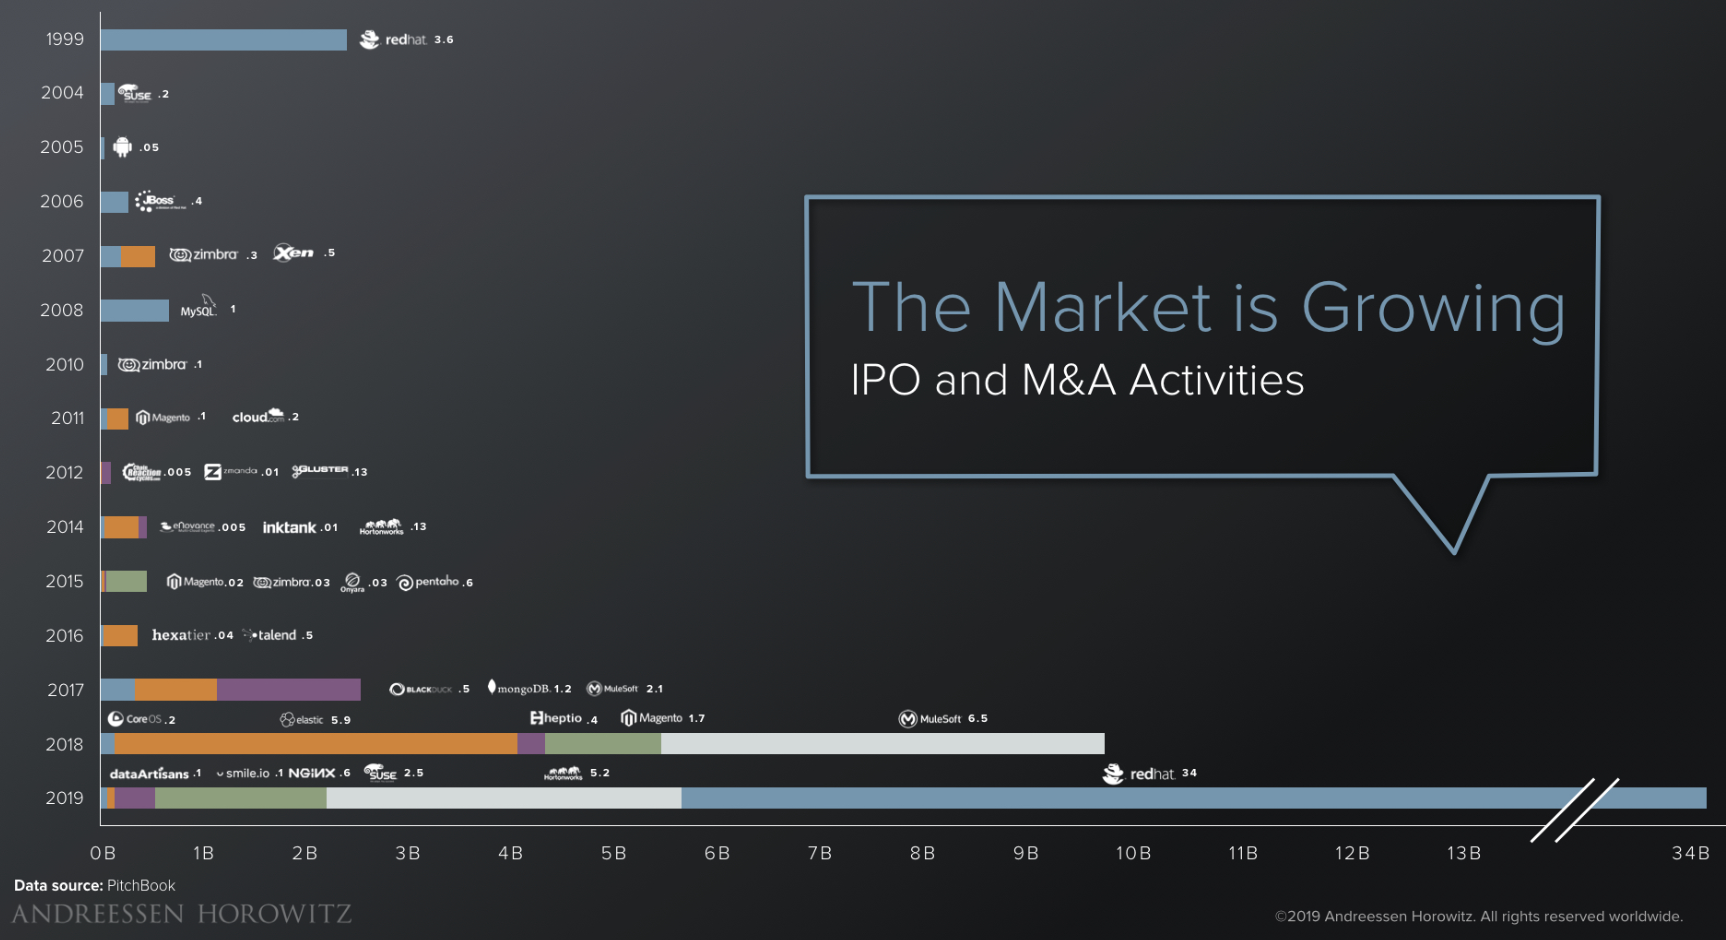Click the smile.io logo in 2019
Image resolution: width=1726 pixels, height=940 pixels.
point(243,774)
